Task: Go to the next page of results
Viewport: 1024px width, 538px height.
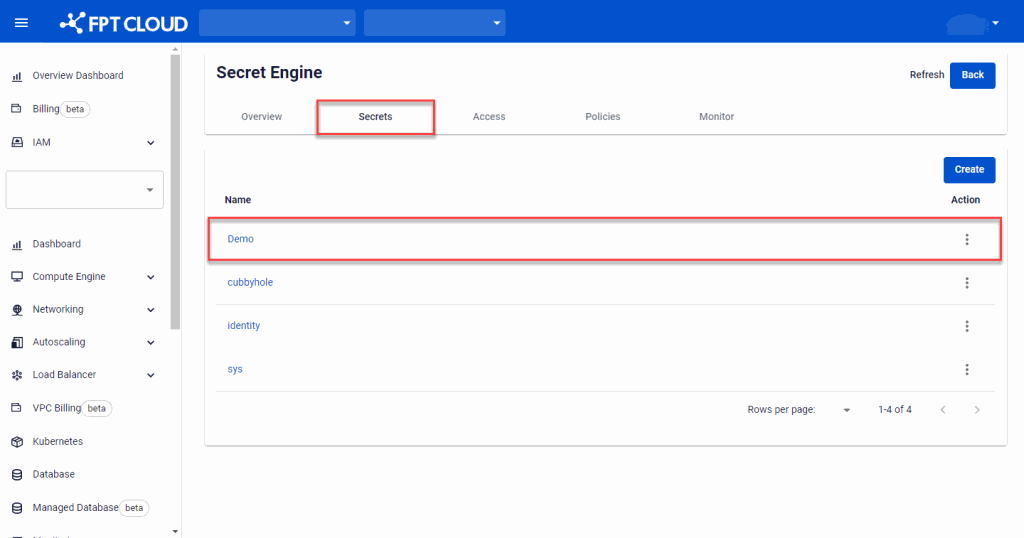Action: [x=977, y=410]
